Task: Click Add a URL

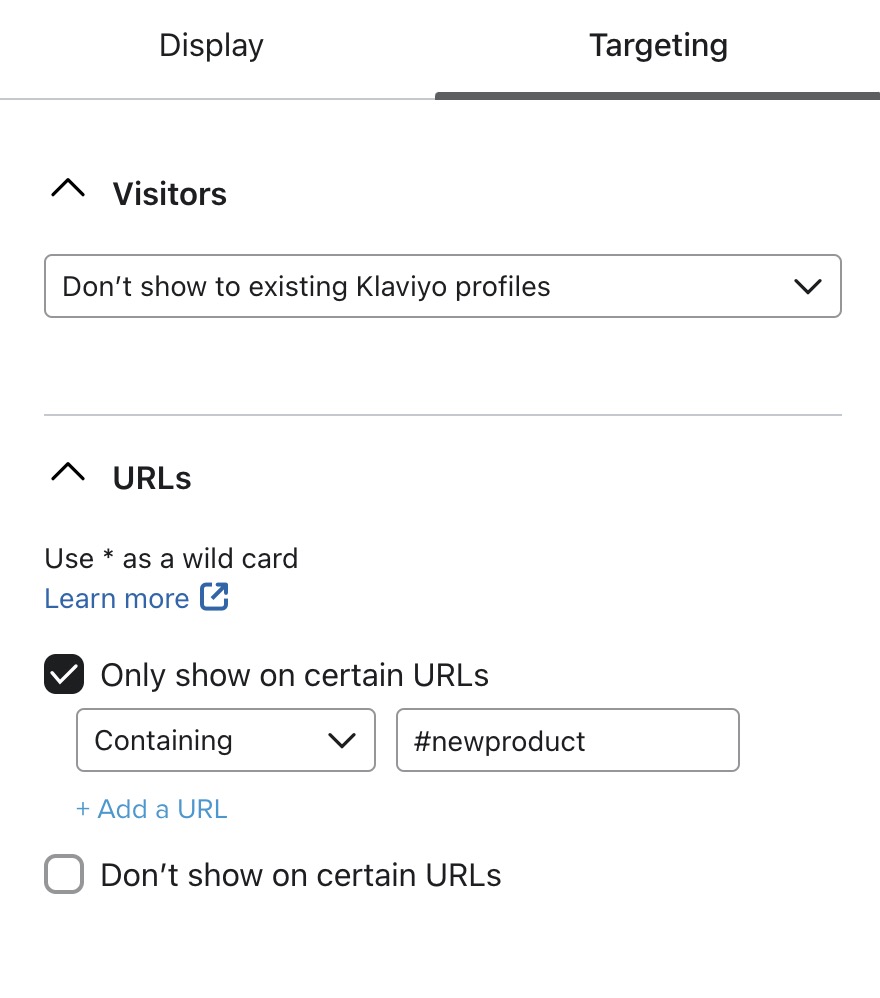Action: click(x=151, y=809)
